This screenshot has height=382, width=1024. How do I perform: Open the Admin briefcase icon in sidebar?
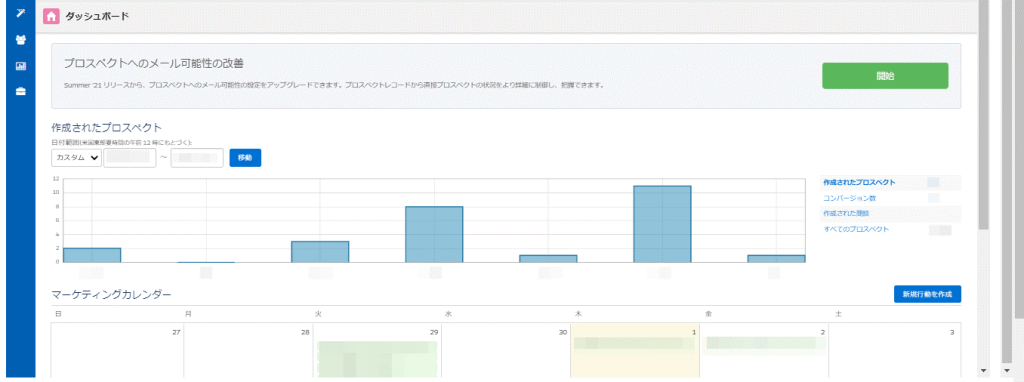[x=20, y=91]
